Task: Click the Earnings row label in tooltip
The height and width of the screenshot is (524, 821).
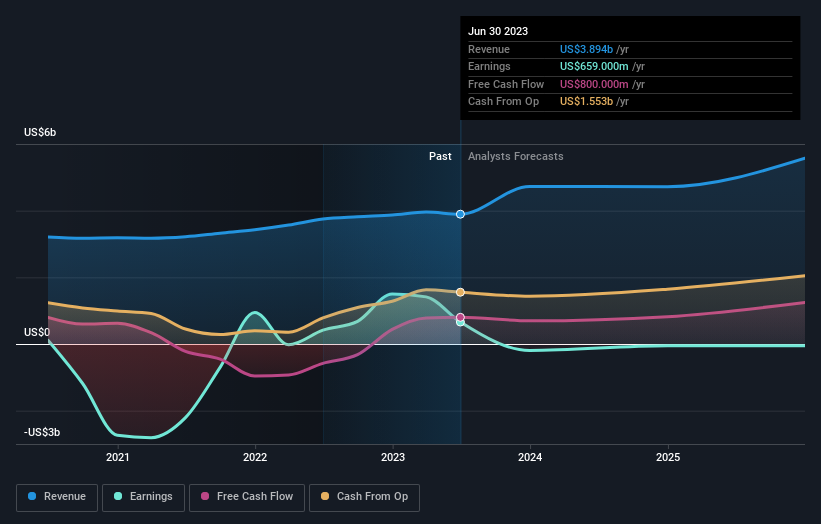Action: tap(489, 66)
